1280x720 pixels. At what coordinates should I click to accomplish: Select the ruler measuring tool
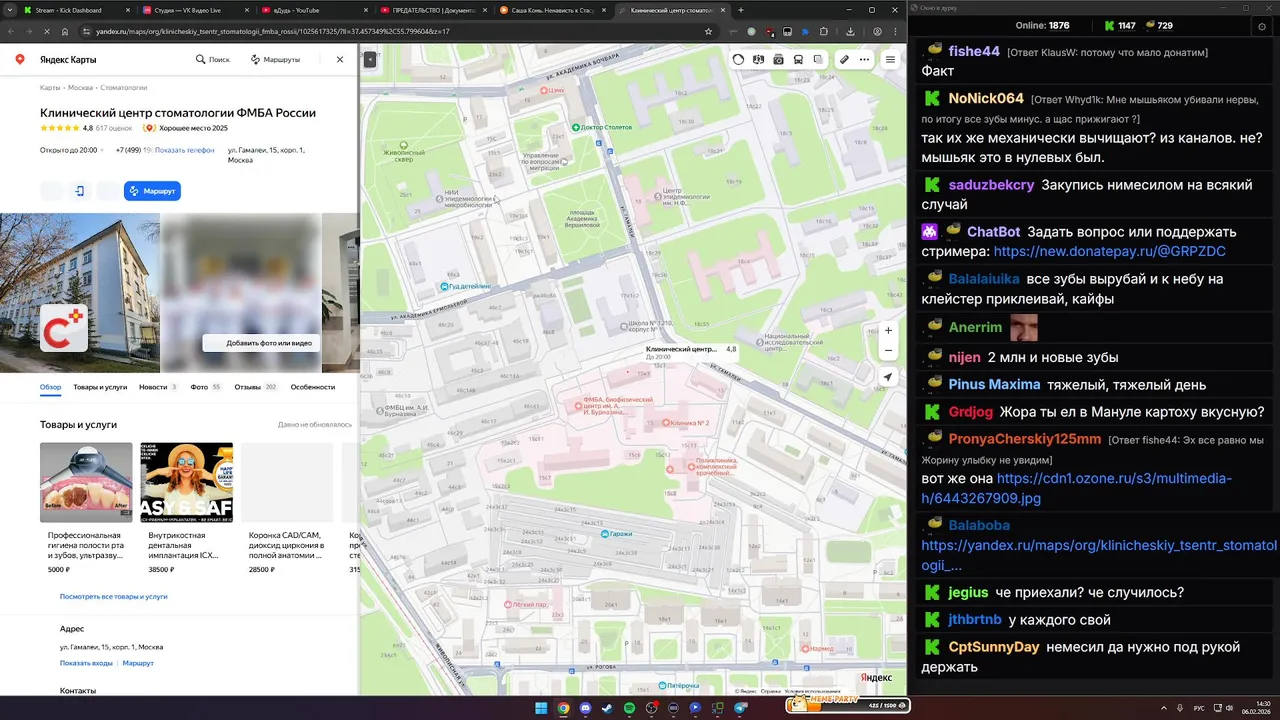844,59
